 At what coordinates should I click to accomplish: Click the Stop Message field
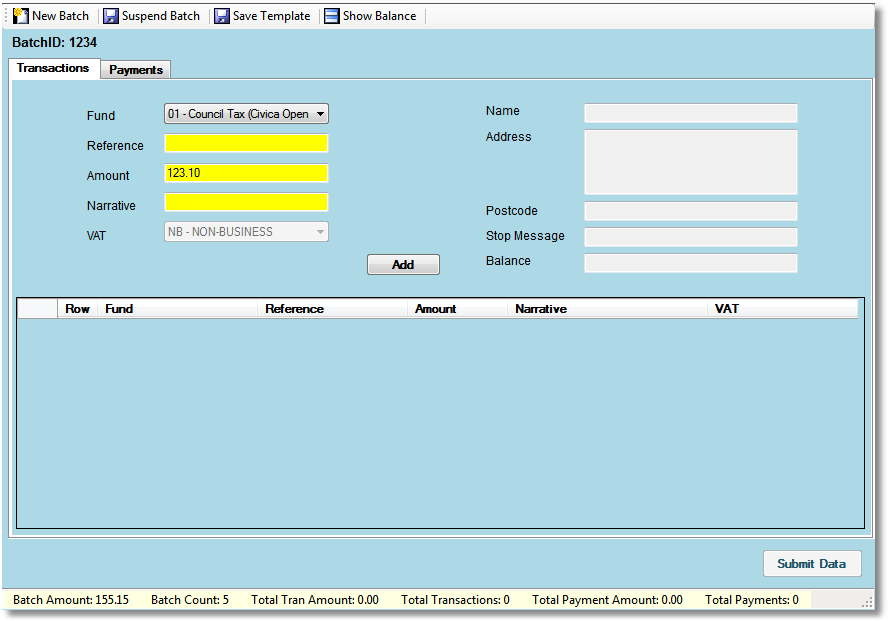coord(690,237)
